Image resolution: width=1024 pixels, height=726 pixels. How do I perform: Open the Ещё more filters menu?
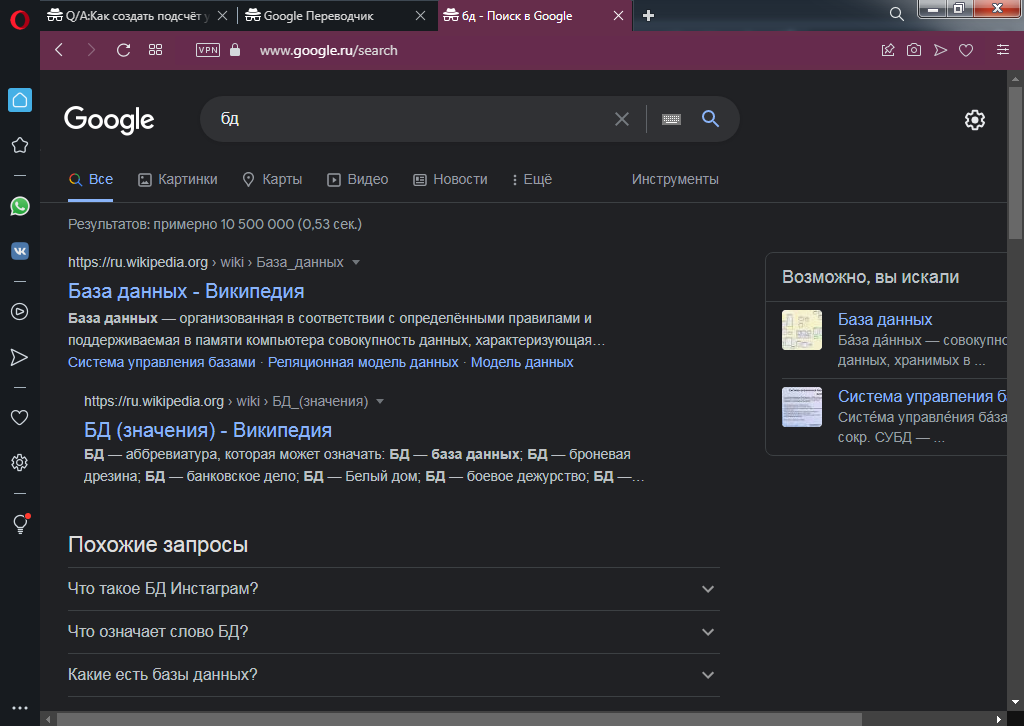(532, 180)
